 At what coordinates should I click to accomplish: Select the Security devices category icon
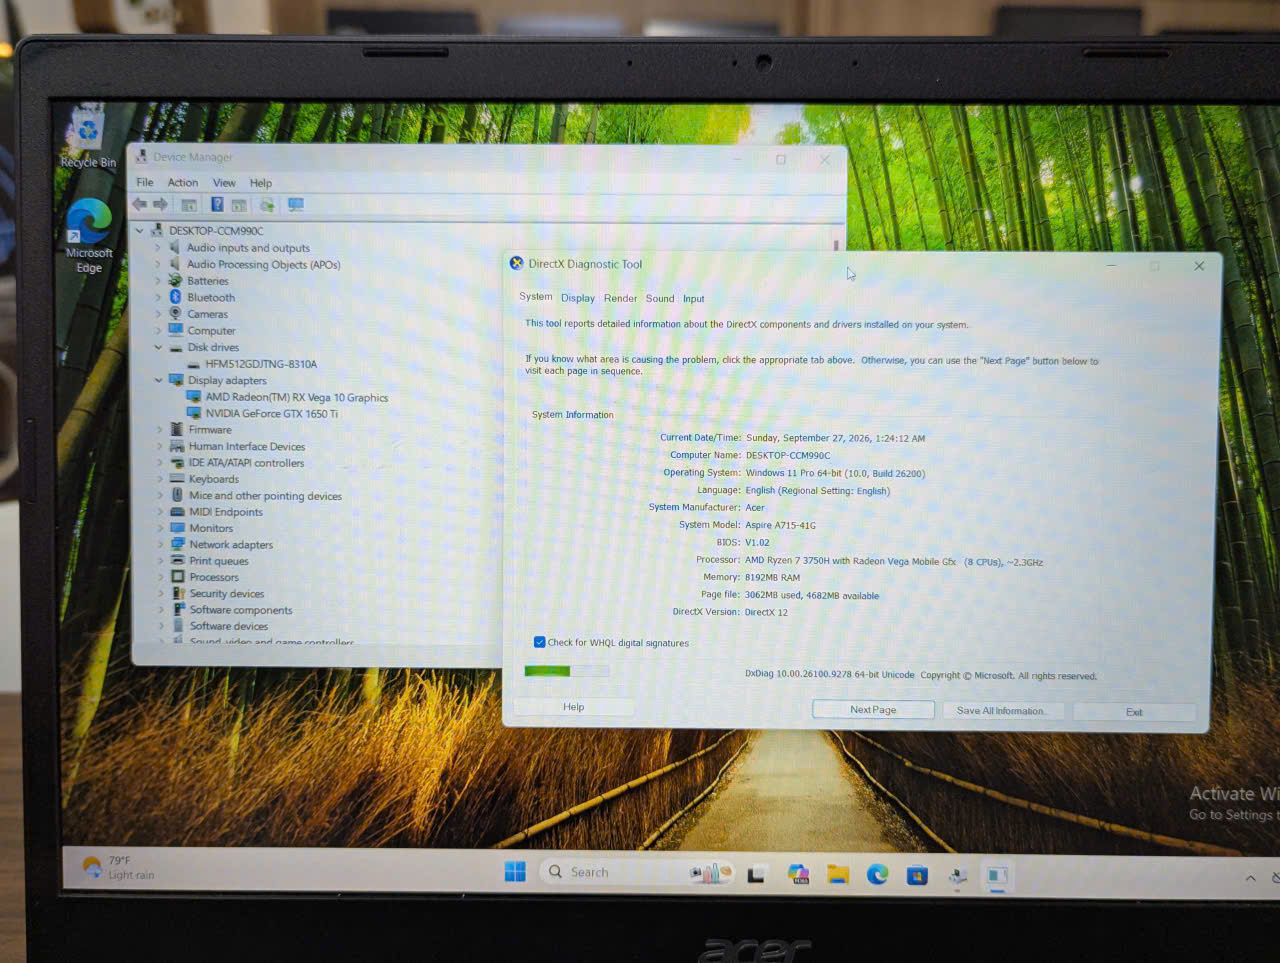178,593
